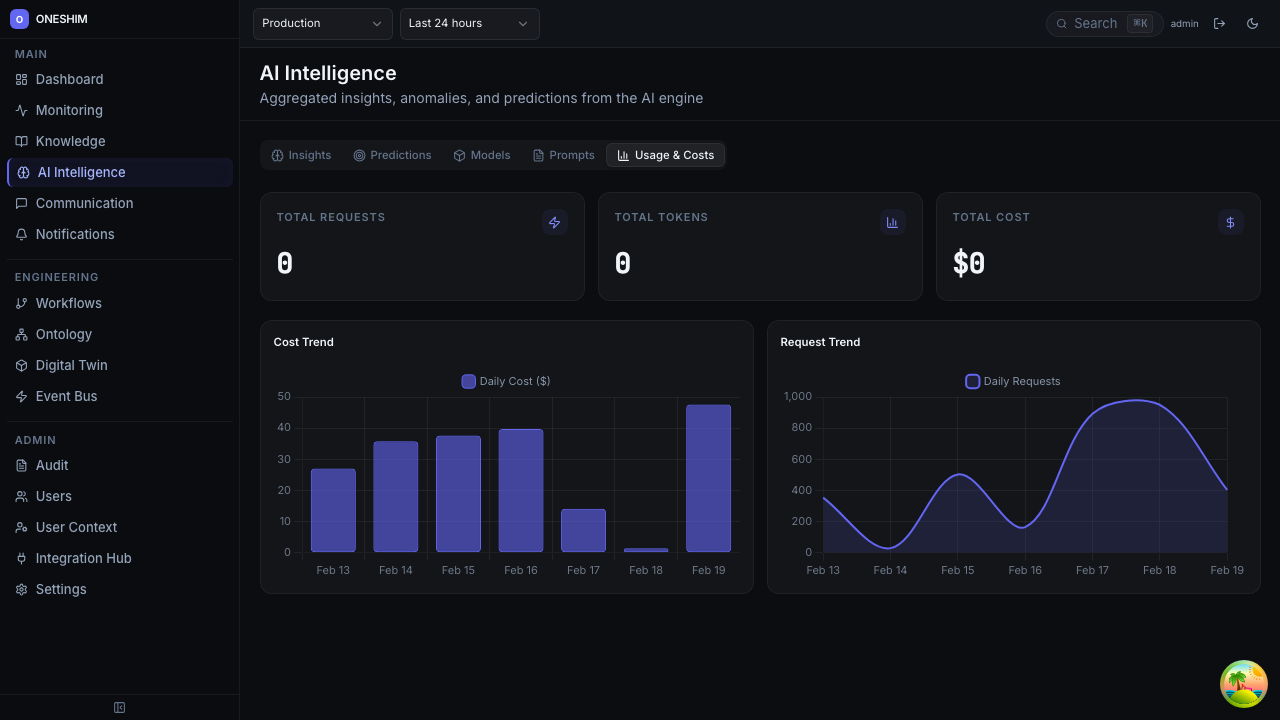Click the Feb 19 cost bar
This screenshot has height=720, width=1280.
(708, 478)
